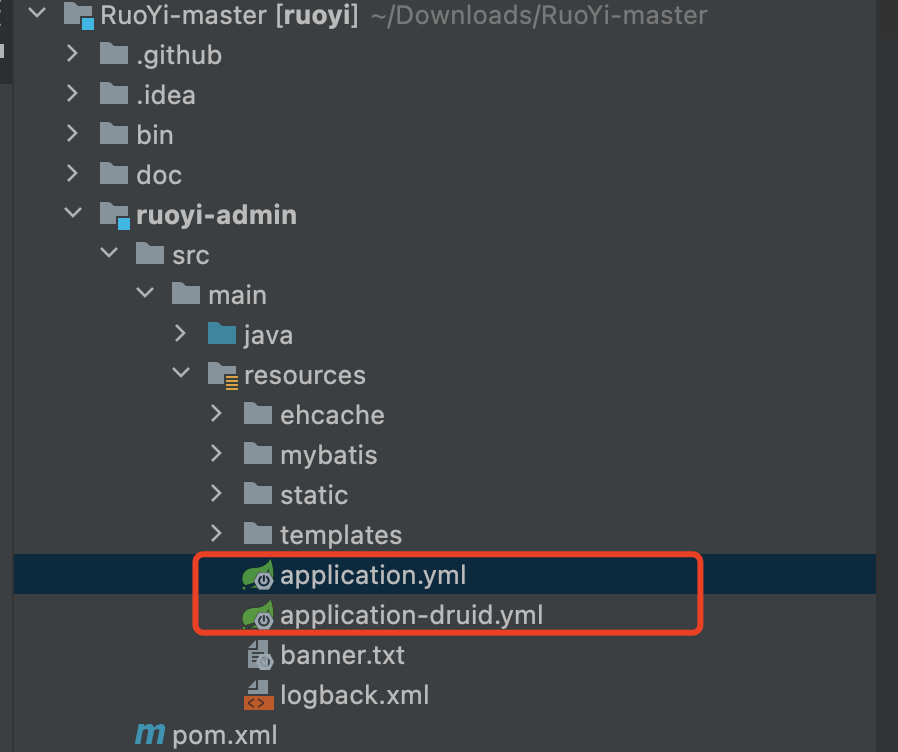
Task: Select the RuoYi-master [ruoyi] project name
Action: pos(229,15)
